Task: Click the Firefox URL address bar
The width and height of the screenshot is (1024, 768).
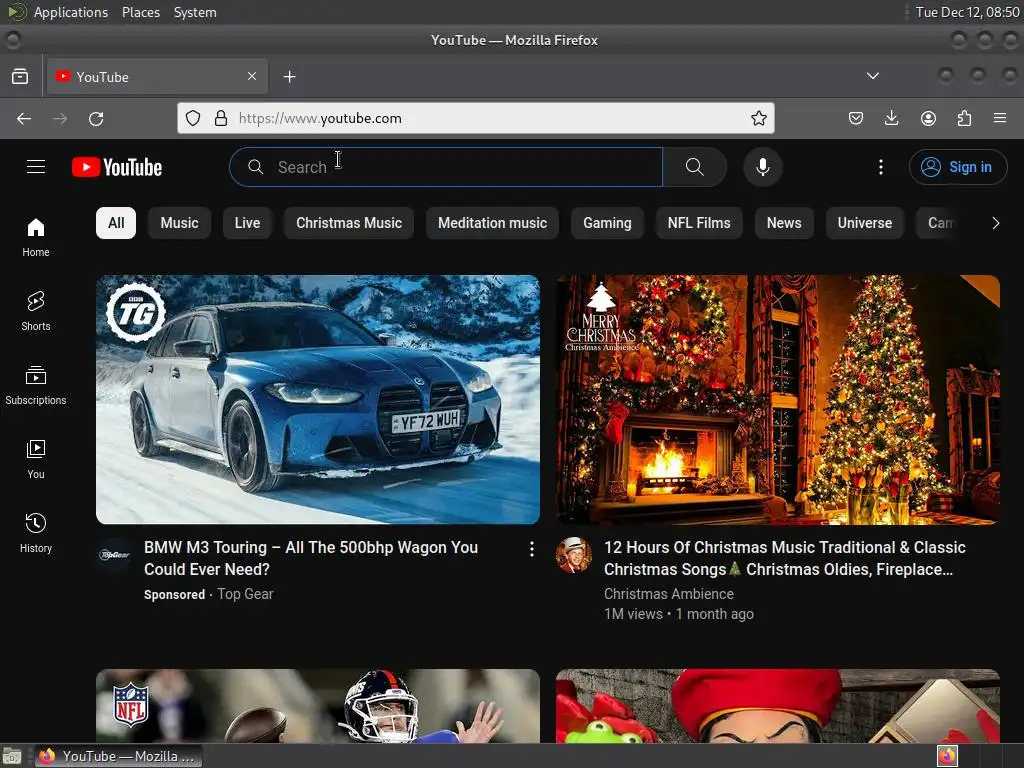Action: [475, 118]
